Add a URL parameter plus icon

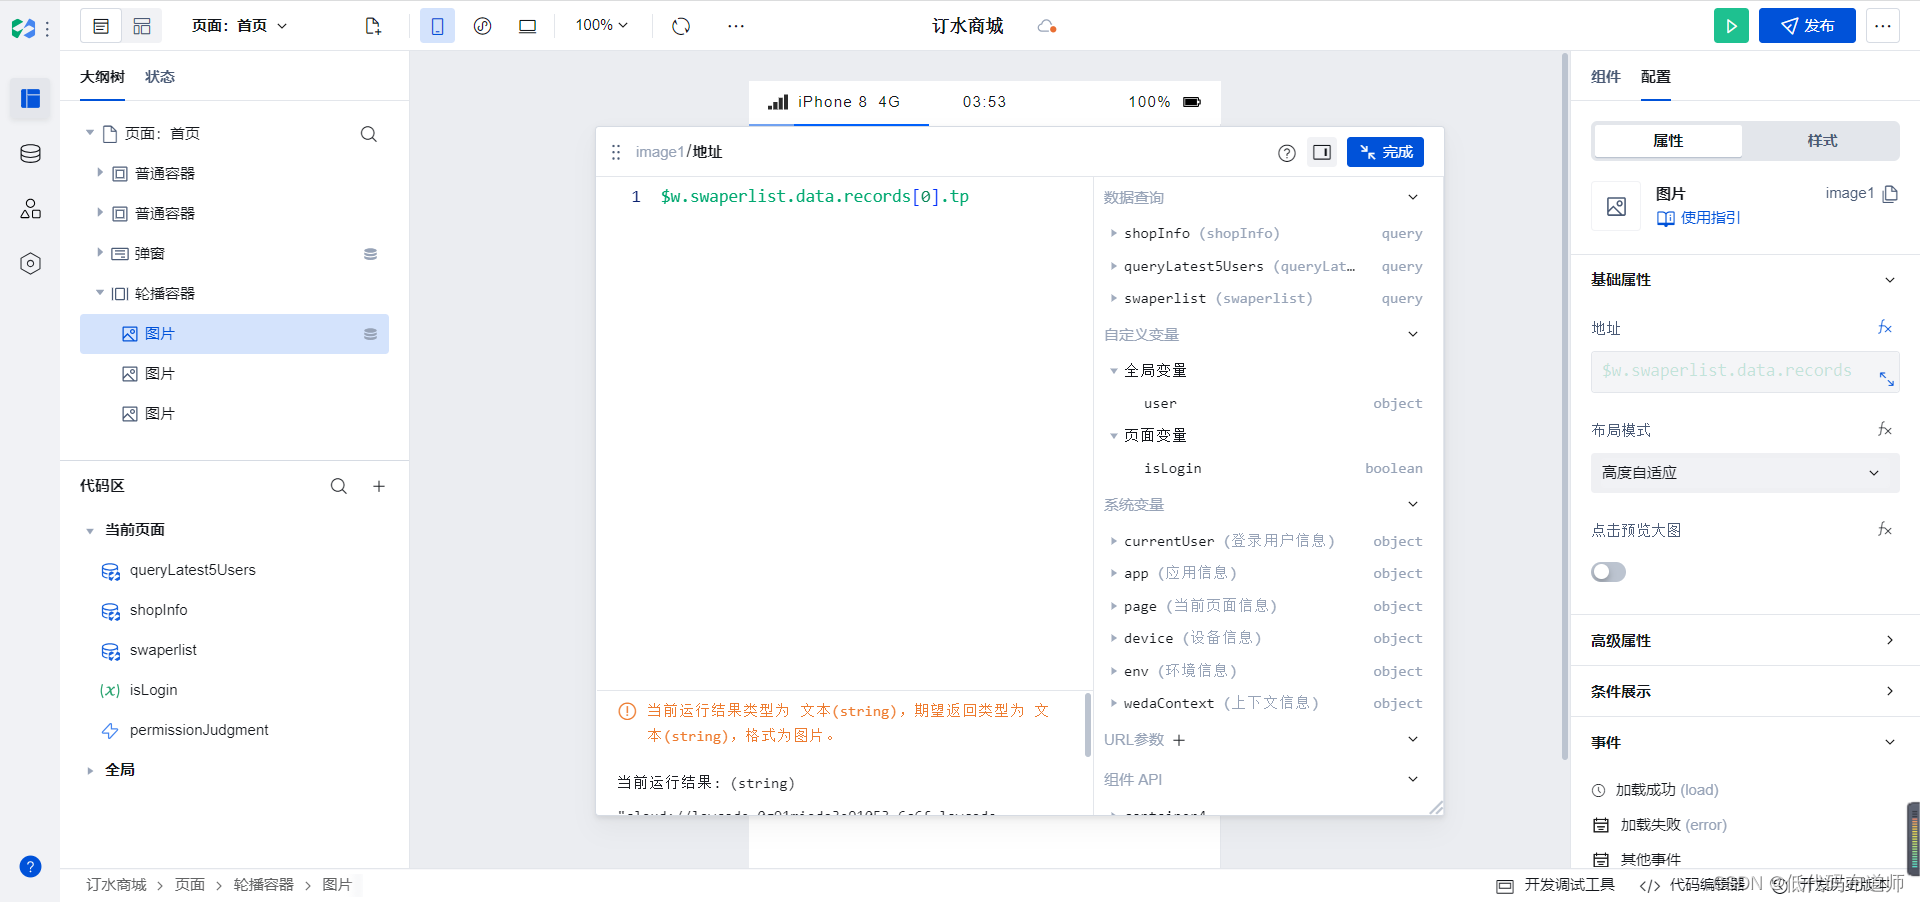click(1179, 740)
